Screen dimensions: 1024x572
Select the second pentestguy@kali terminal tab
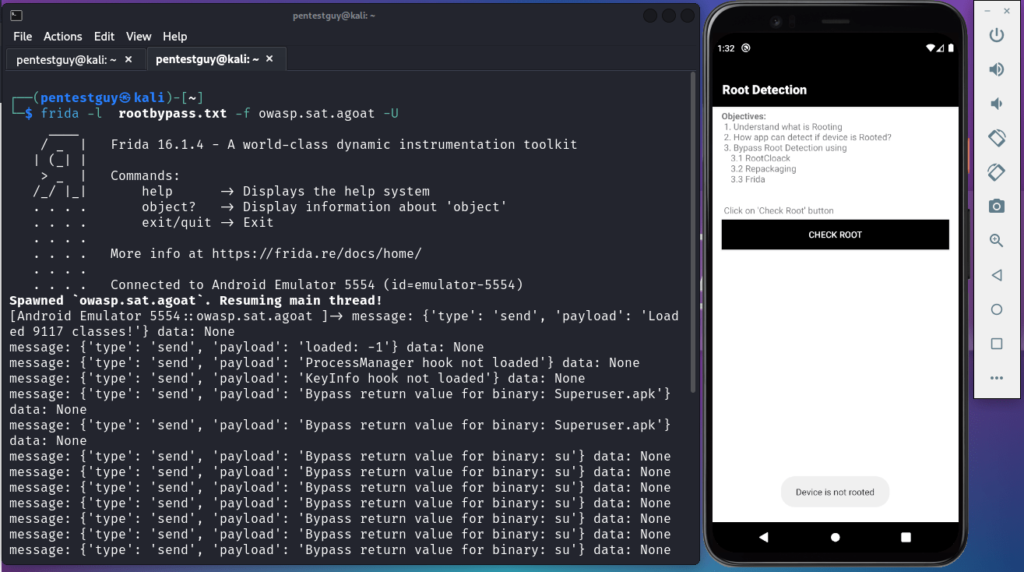[216, 59]
